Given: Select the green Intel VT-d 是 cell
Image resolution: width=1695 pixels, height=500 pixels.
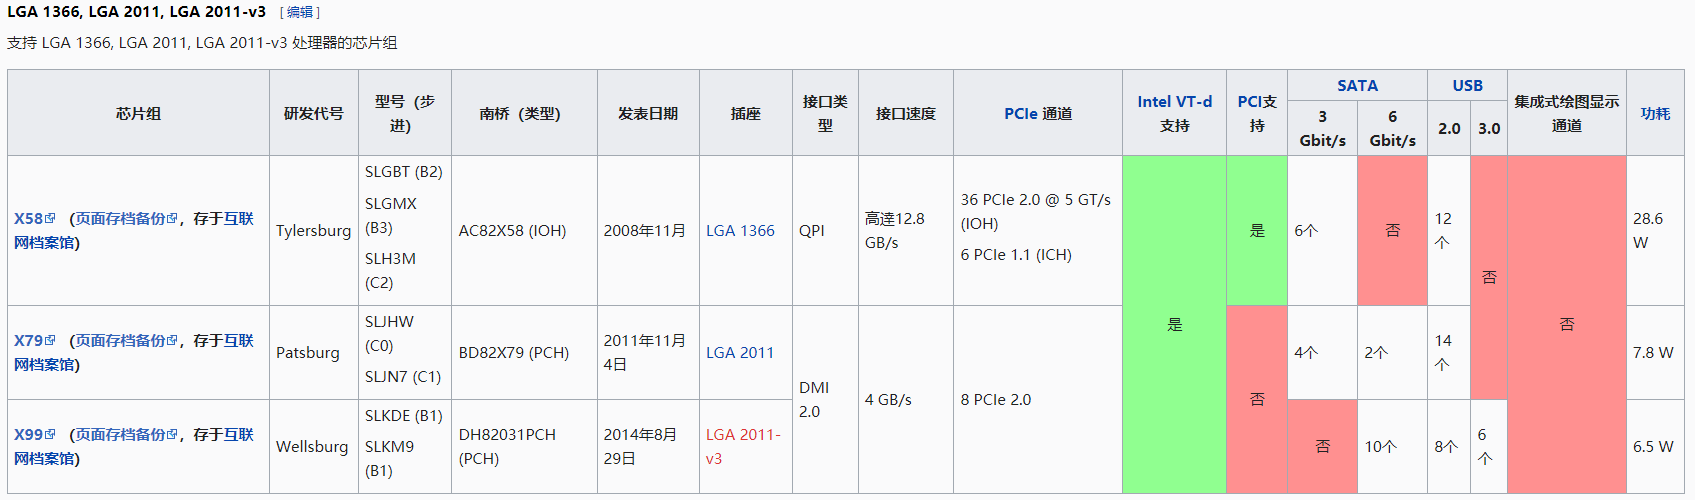Looking at the screenshot, I should tap(1175, 324).
